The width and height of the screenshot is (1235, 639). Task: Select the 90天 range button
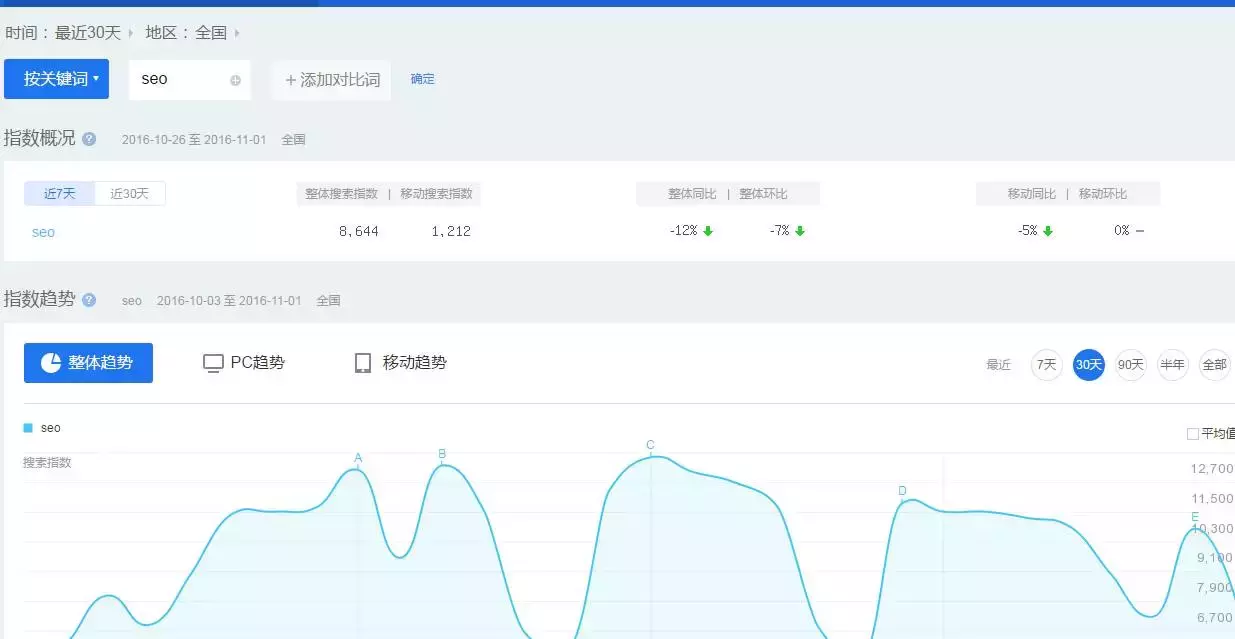coord(1130,365)
